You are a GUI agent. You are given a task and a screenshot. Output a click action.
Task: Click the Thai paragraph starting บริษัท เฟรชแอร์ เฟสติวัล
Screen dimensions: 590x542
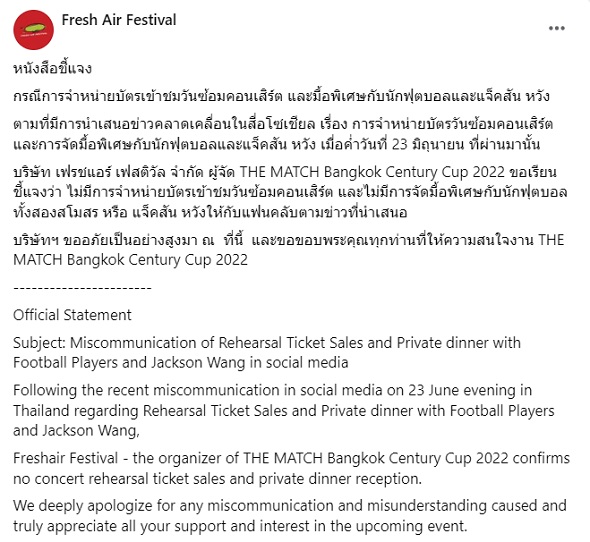point(290,192)
